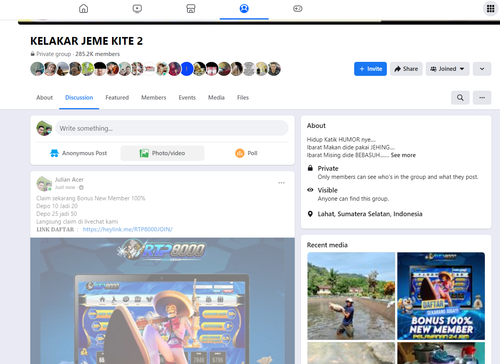Click the Photo/video button
Screen dimensions: 500x364
tap(162, 153)
